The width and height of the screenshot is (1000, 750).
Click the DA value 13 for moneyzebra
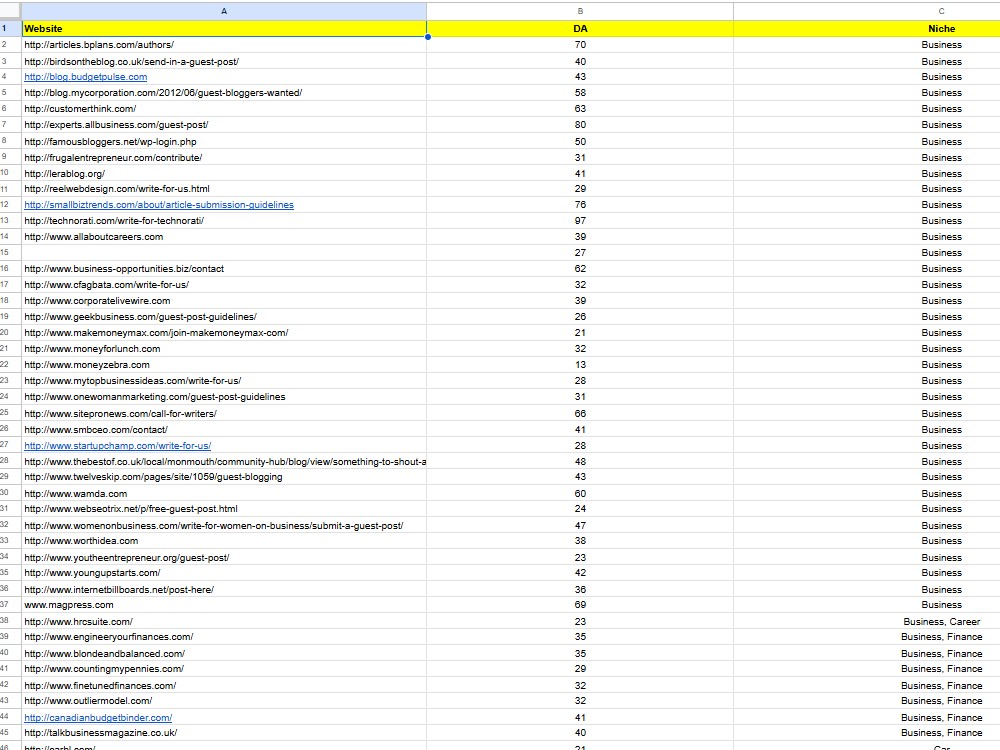(580, 365)
